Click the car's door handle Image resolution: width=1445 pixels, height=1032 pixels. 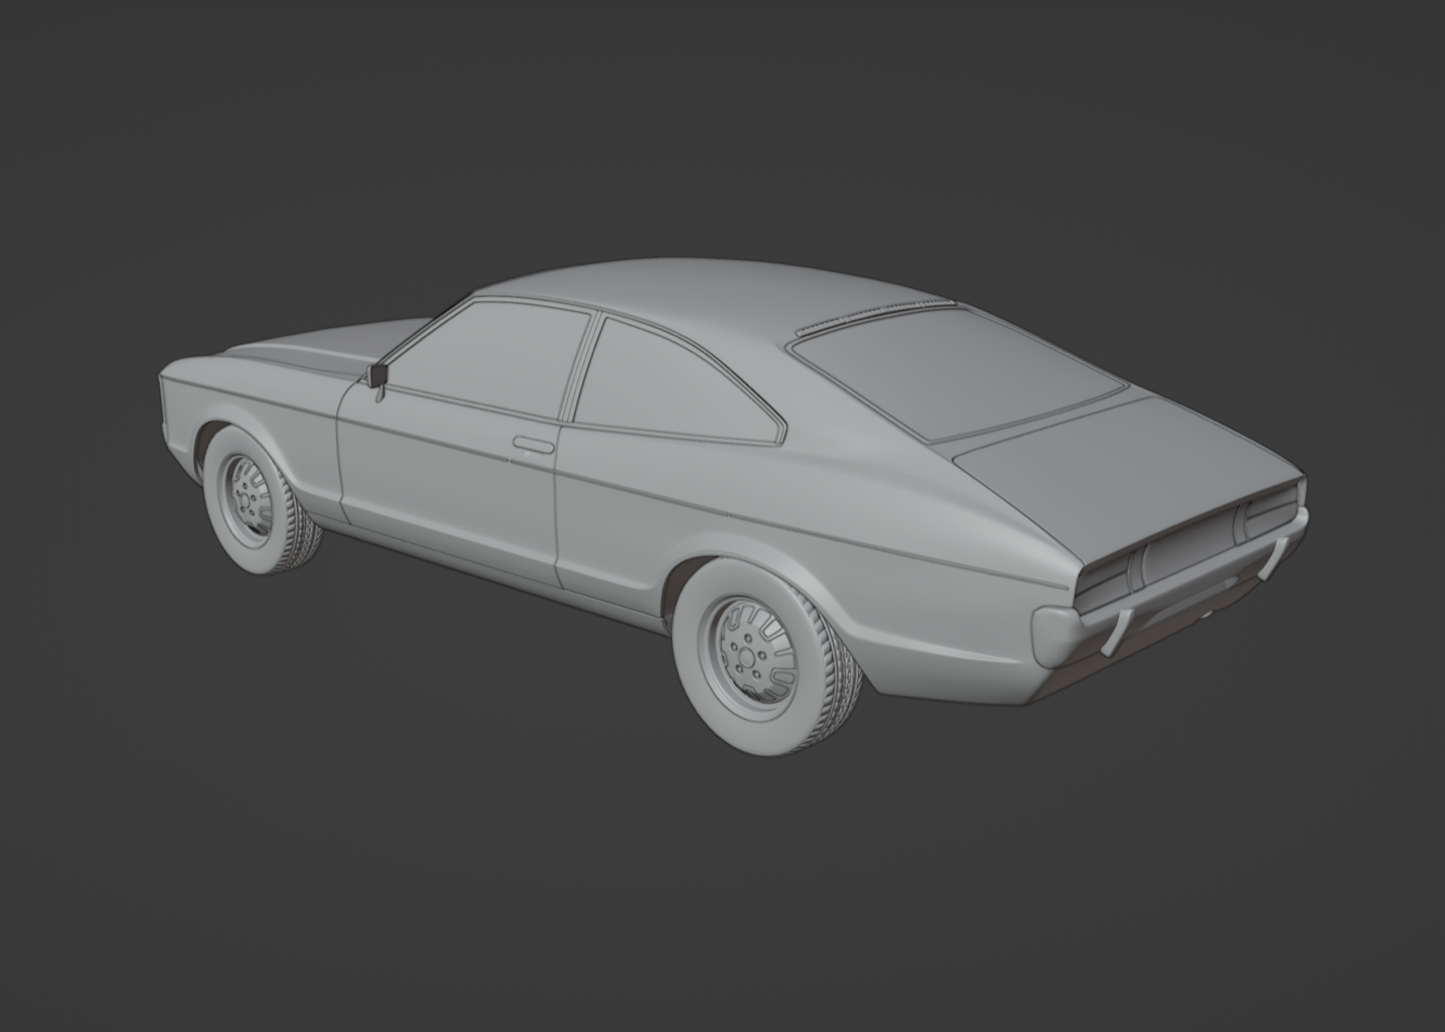click(533, 444)
